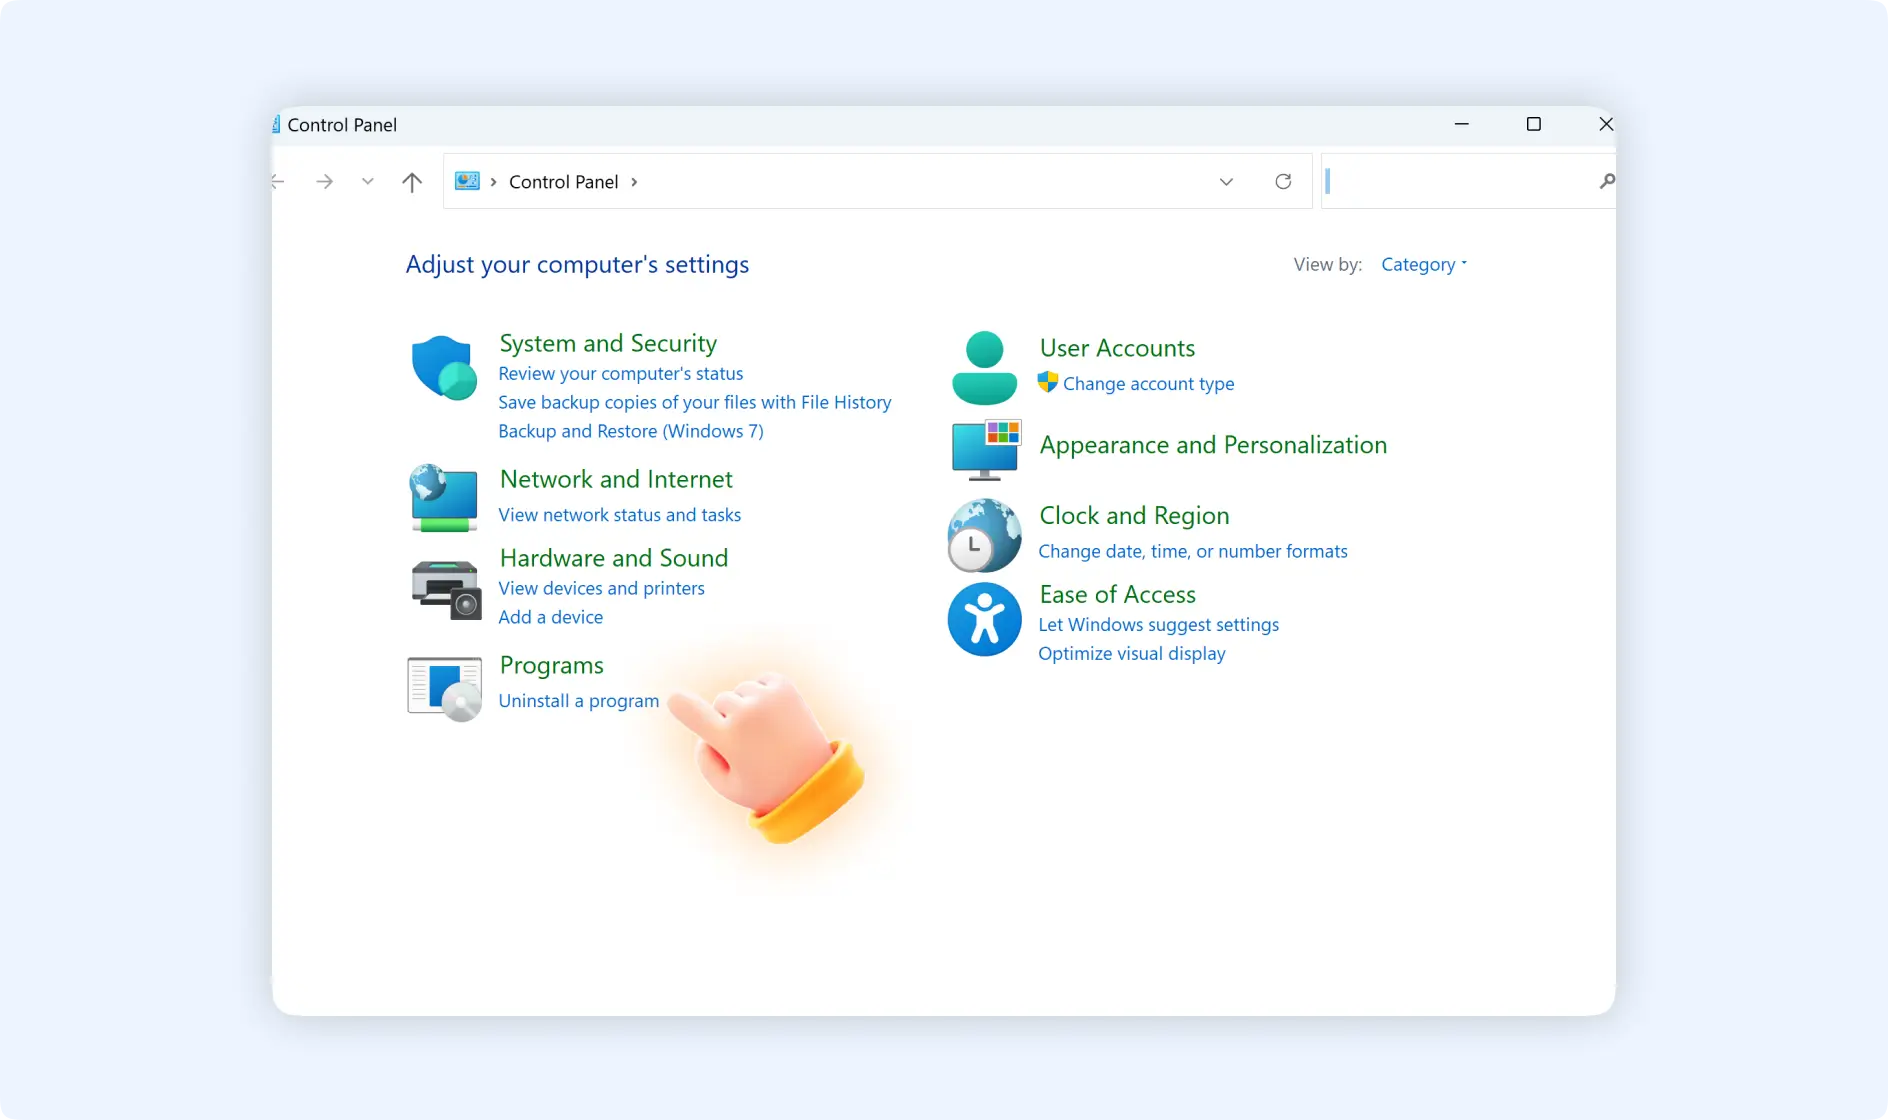Open View devices and printers
Viewport: 1888px width, 1120px height.
(x=601, y=588)
